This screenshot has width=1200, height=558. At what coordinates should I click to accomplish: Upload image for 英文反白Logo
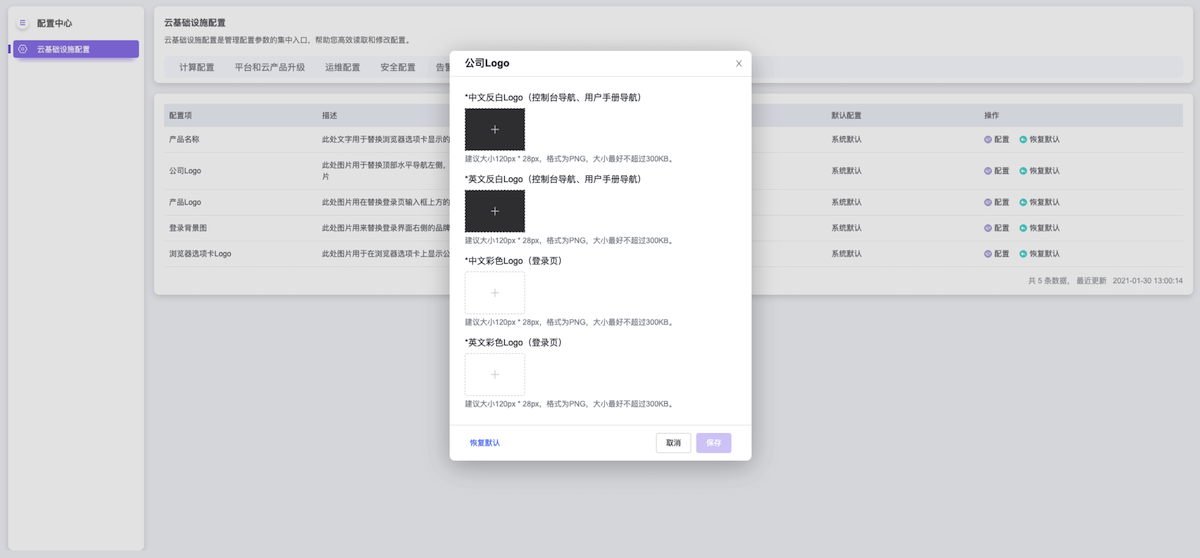click(x=494, y=211)
